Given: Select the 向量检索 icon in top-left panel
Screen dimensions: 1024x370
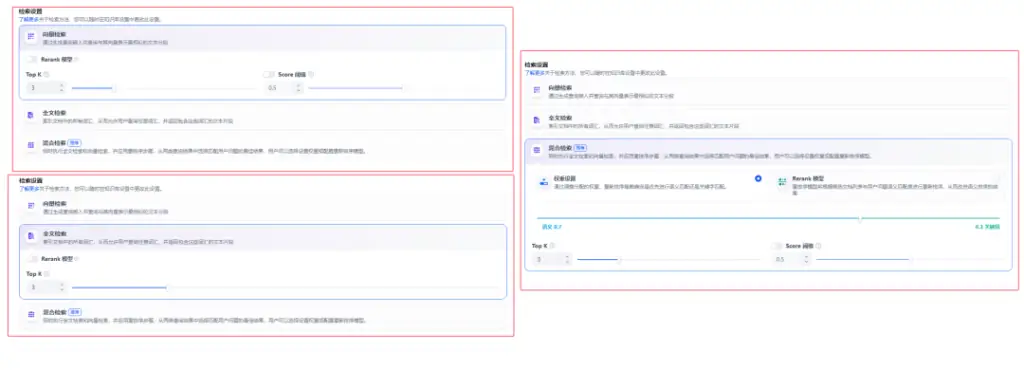Looking at the screenshot, I should (x=31, y=37).
